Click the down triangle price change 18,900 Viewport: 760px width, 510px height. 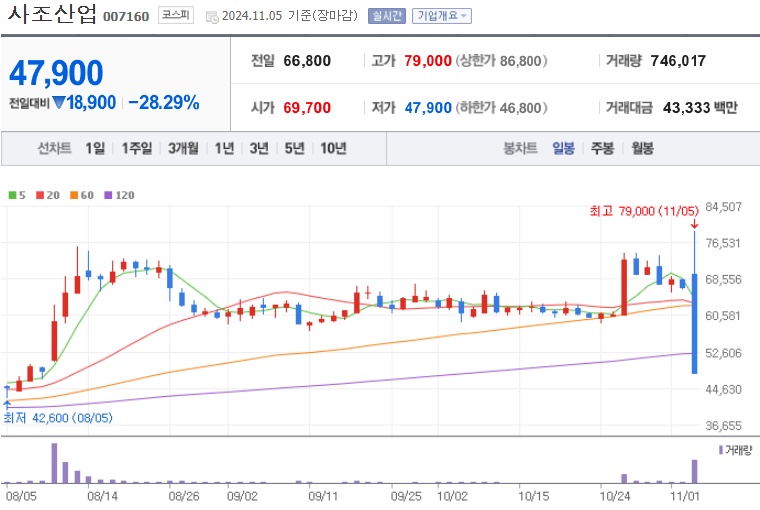[x=84, y=102]
